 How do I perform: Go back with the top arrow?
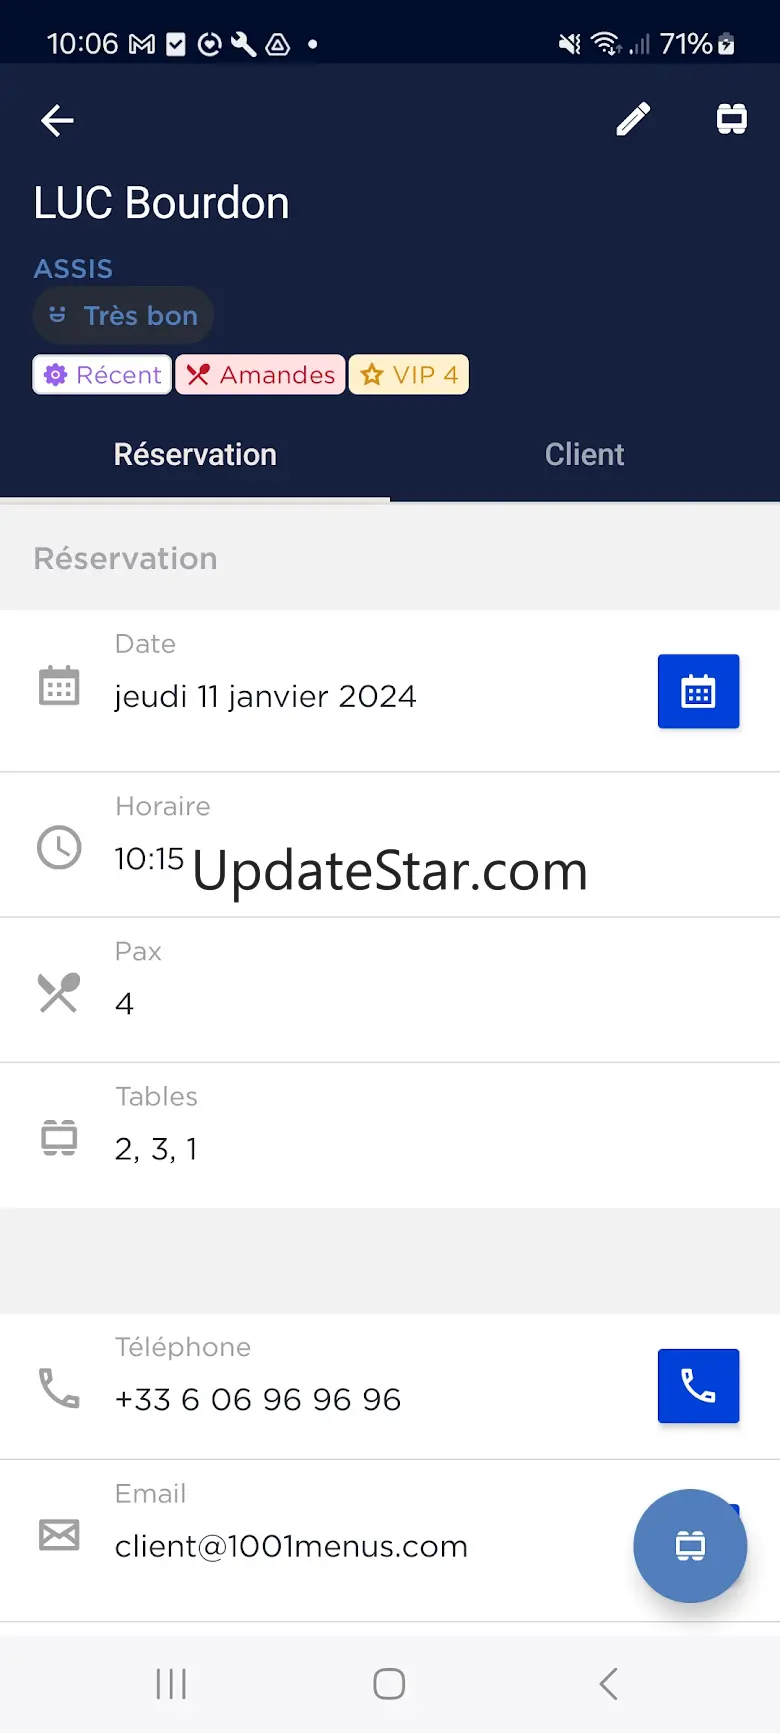57,121
